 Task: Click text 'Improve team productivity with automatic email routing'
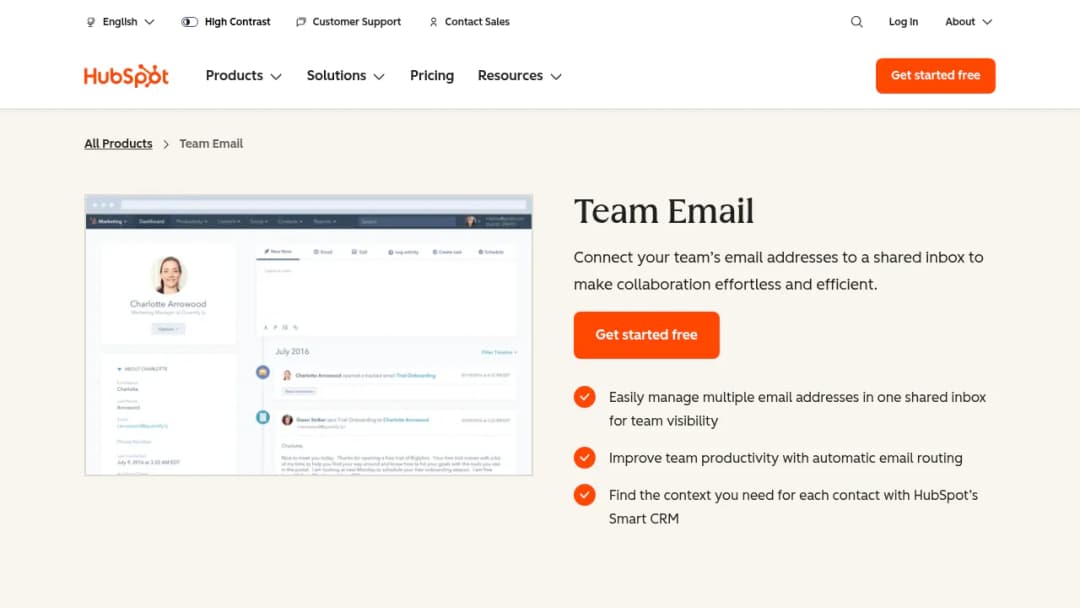pos(785,458)
